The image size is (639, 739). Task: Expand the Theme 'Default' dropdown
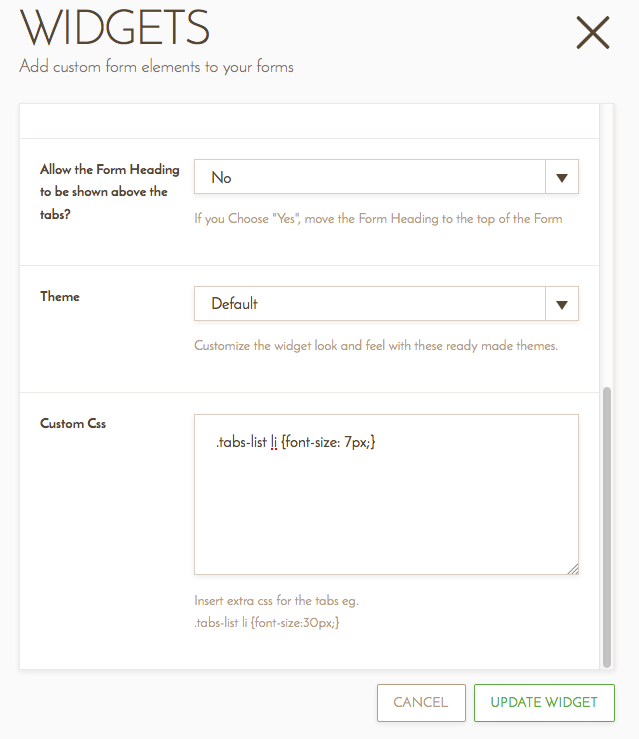(x=386, y=304)
